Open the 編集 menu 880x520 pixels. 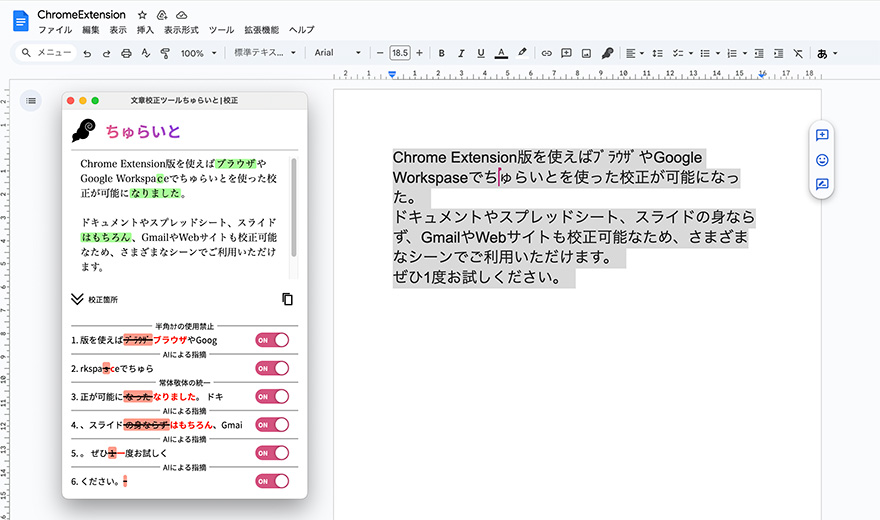(90, 30)
